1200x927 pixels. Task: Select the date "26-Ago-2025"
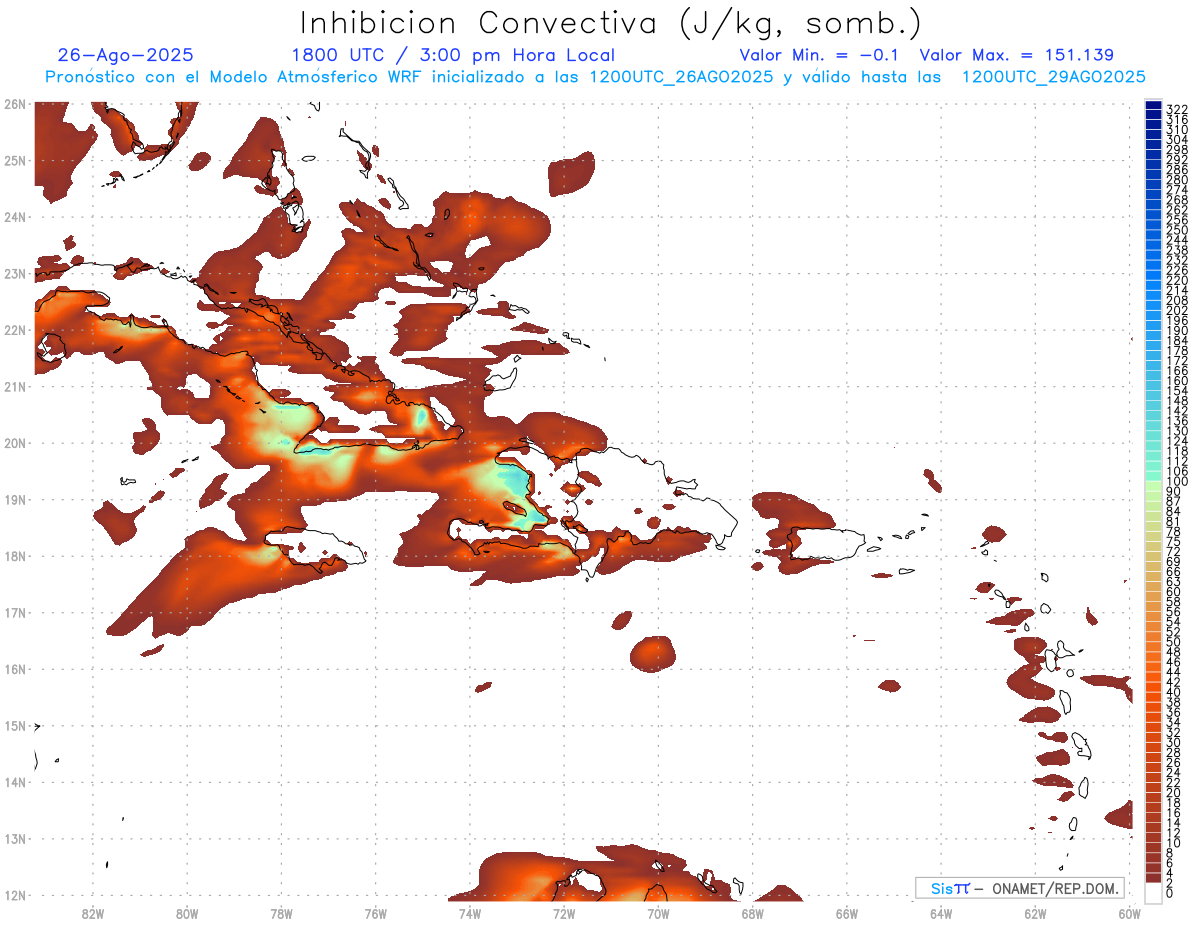tap(126, 55)
